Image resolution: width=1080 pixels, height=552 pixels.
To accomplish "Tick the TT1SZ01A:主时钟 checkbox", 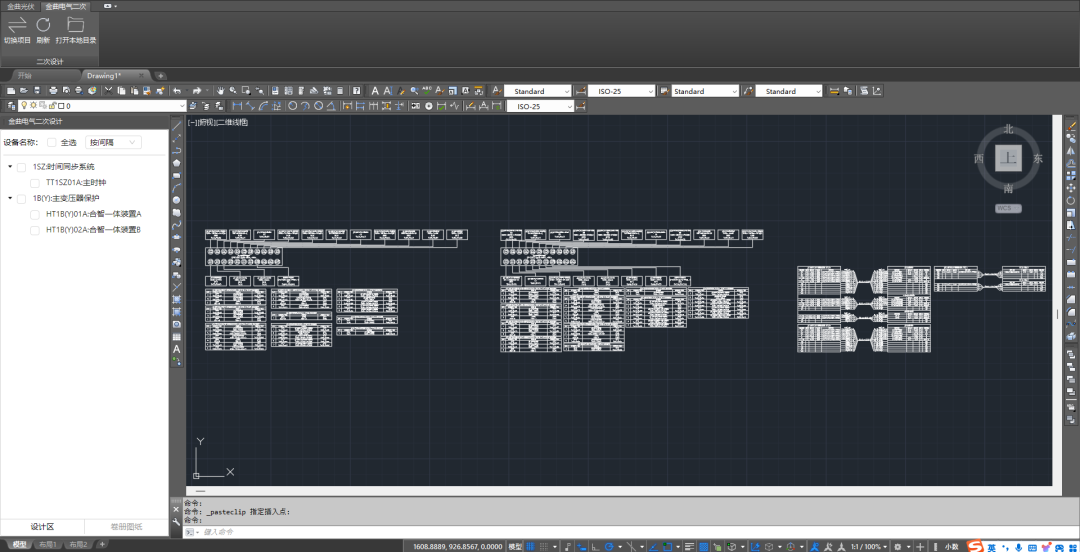I will [35, 183].
